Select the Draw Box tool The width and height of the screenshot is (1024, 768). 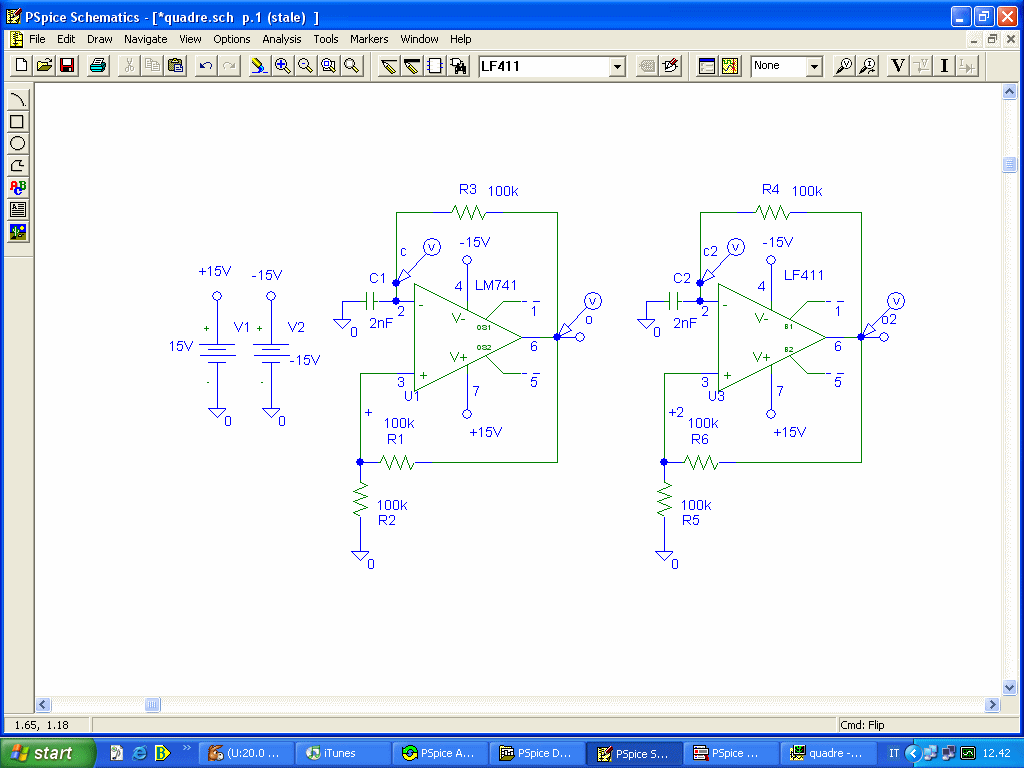18,121
